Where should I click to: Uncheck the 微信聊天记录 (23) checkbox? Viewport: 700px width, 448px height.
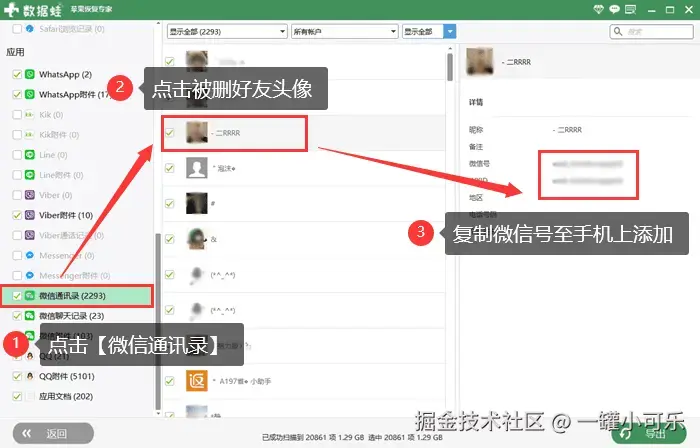pos(17,316)
